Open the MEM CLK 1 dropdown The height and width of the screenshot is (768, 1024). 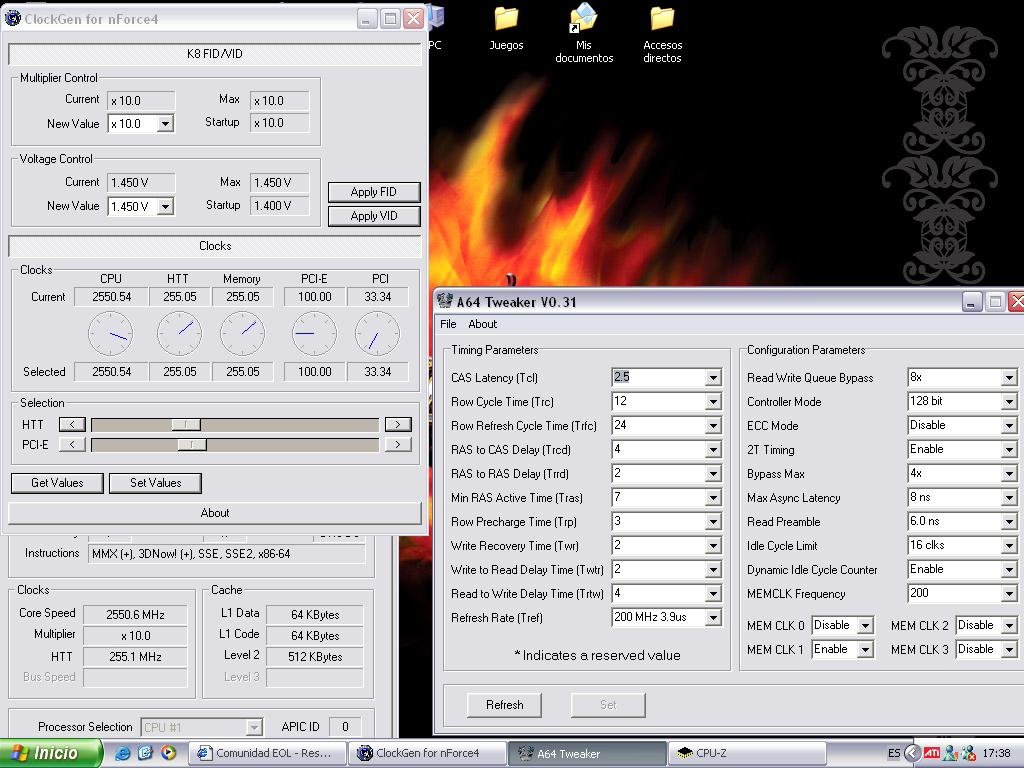pyautogui.click(x=865, y=650)
